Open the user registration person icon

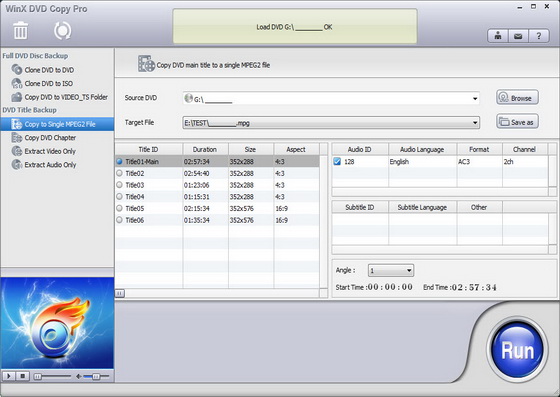498,36
